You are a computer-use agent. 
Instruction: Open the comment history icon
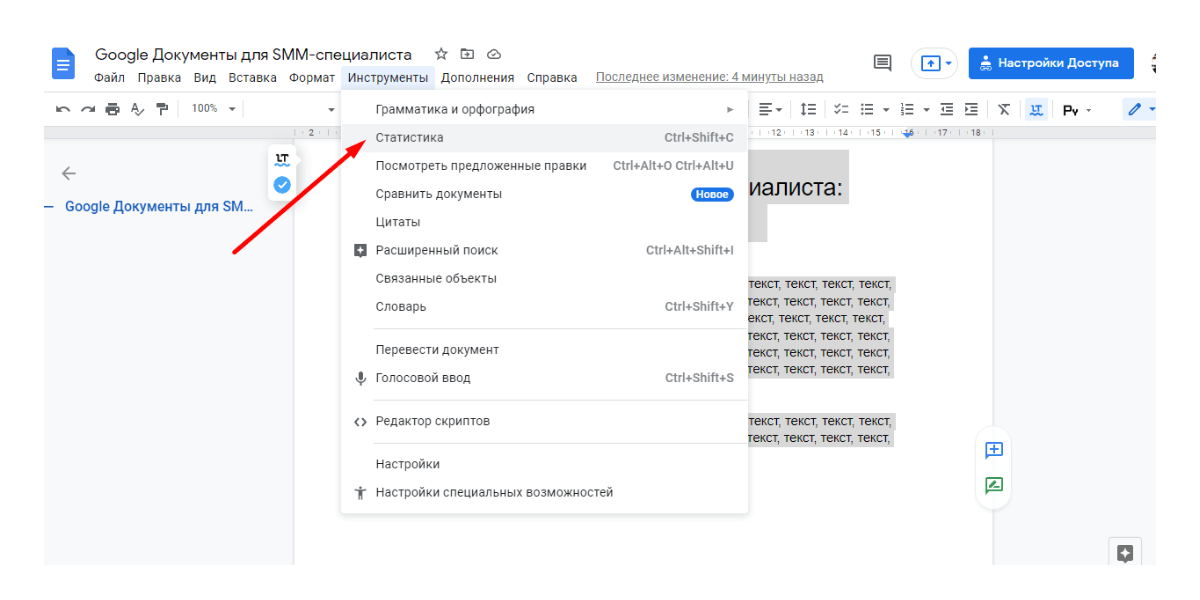882,63
